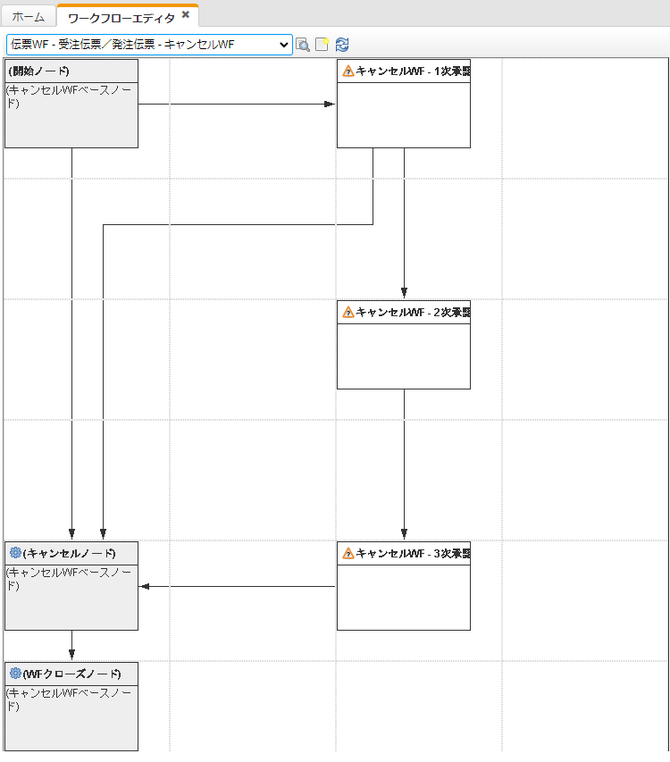The height and width of the screenshot is (762, 670).
Task: Click the refresh icon in toolbar
Action: (x=342, y=44)
